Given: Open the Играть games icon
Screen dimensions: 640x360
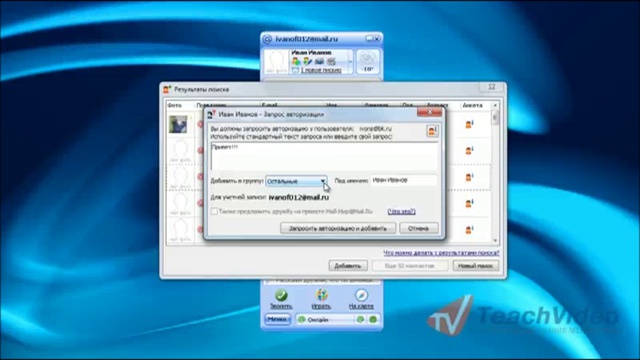Looking at the screenshot, I should pos(321,295).
